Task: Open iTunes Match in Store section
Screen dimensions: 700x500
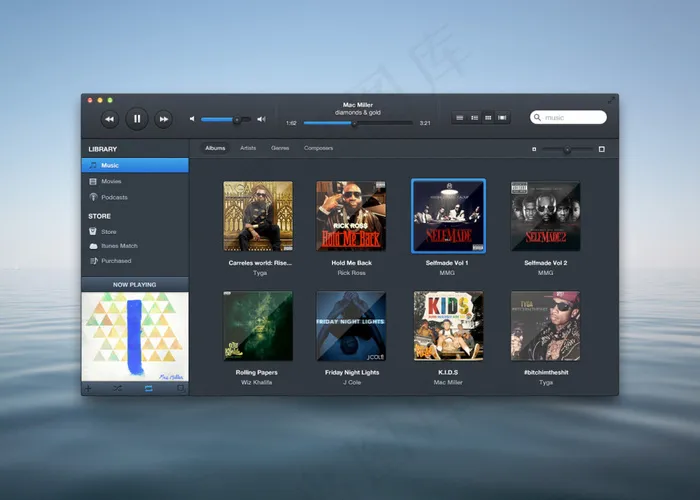Action: tap(119, 245)
